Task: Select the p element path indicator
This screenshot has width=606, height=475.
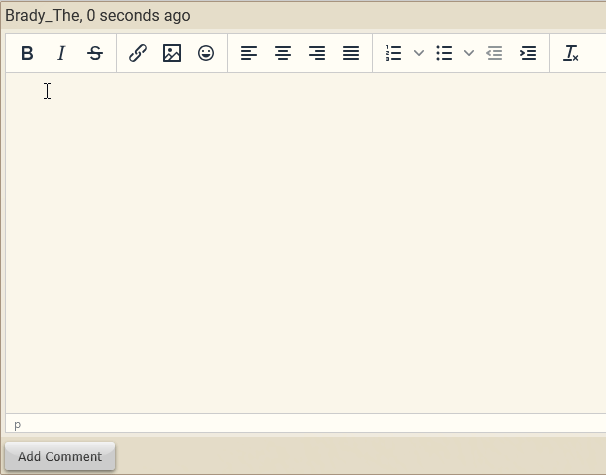Action: [x=17, y=425]
